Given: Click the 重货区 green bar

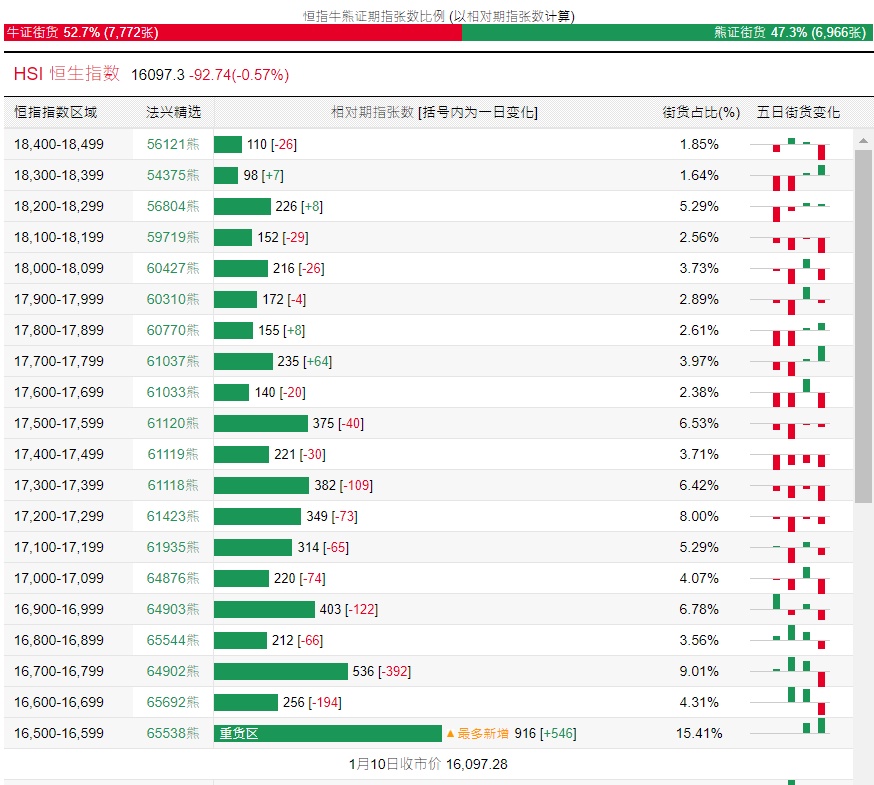Looking at the screenshot, I should (x=328, y=733).
